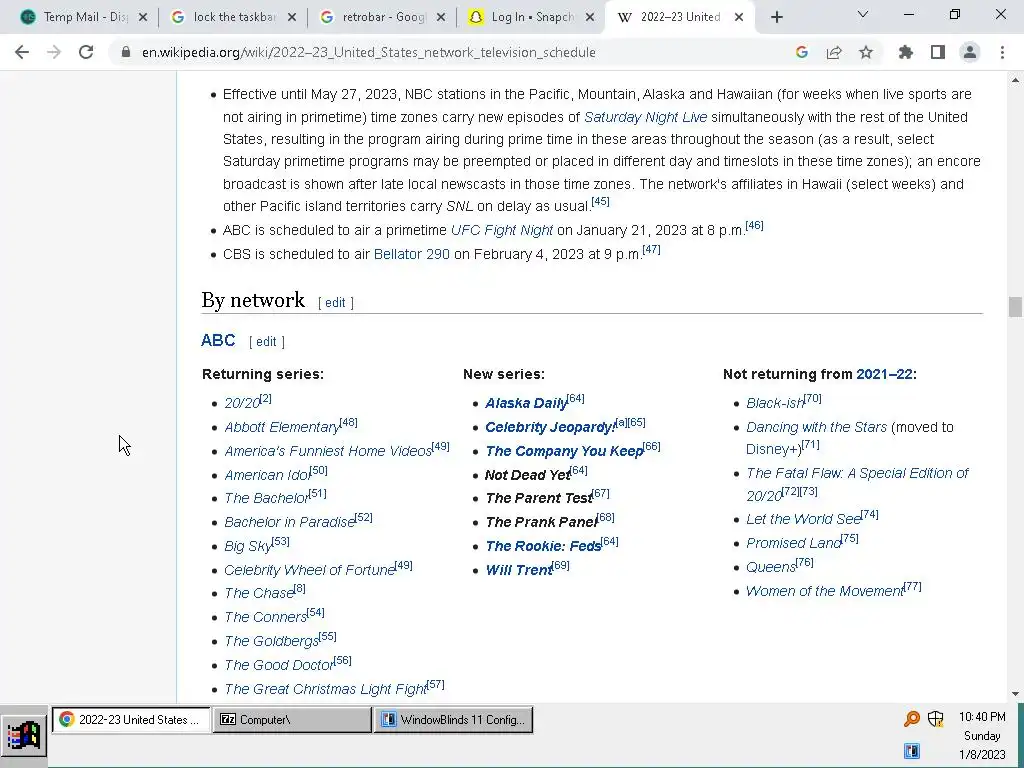This screenshot has height=768, width=1024.
Task: Go forward in browser history
Action: 54,52
